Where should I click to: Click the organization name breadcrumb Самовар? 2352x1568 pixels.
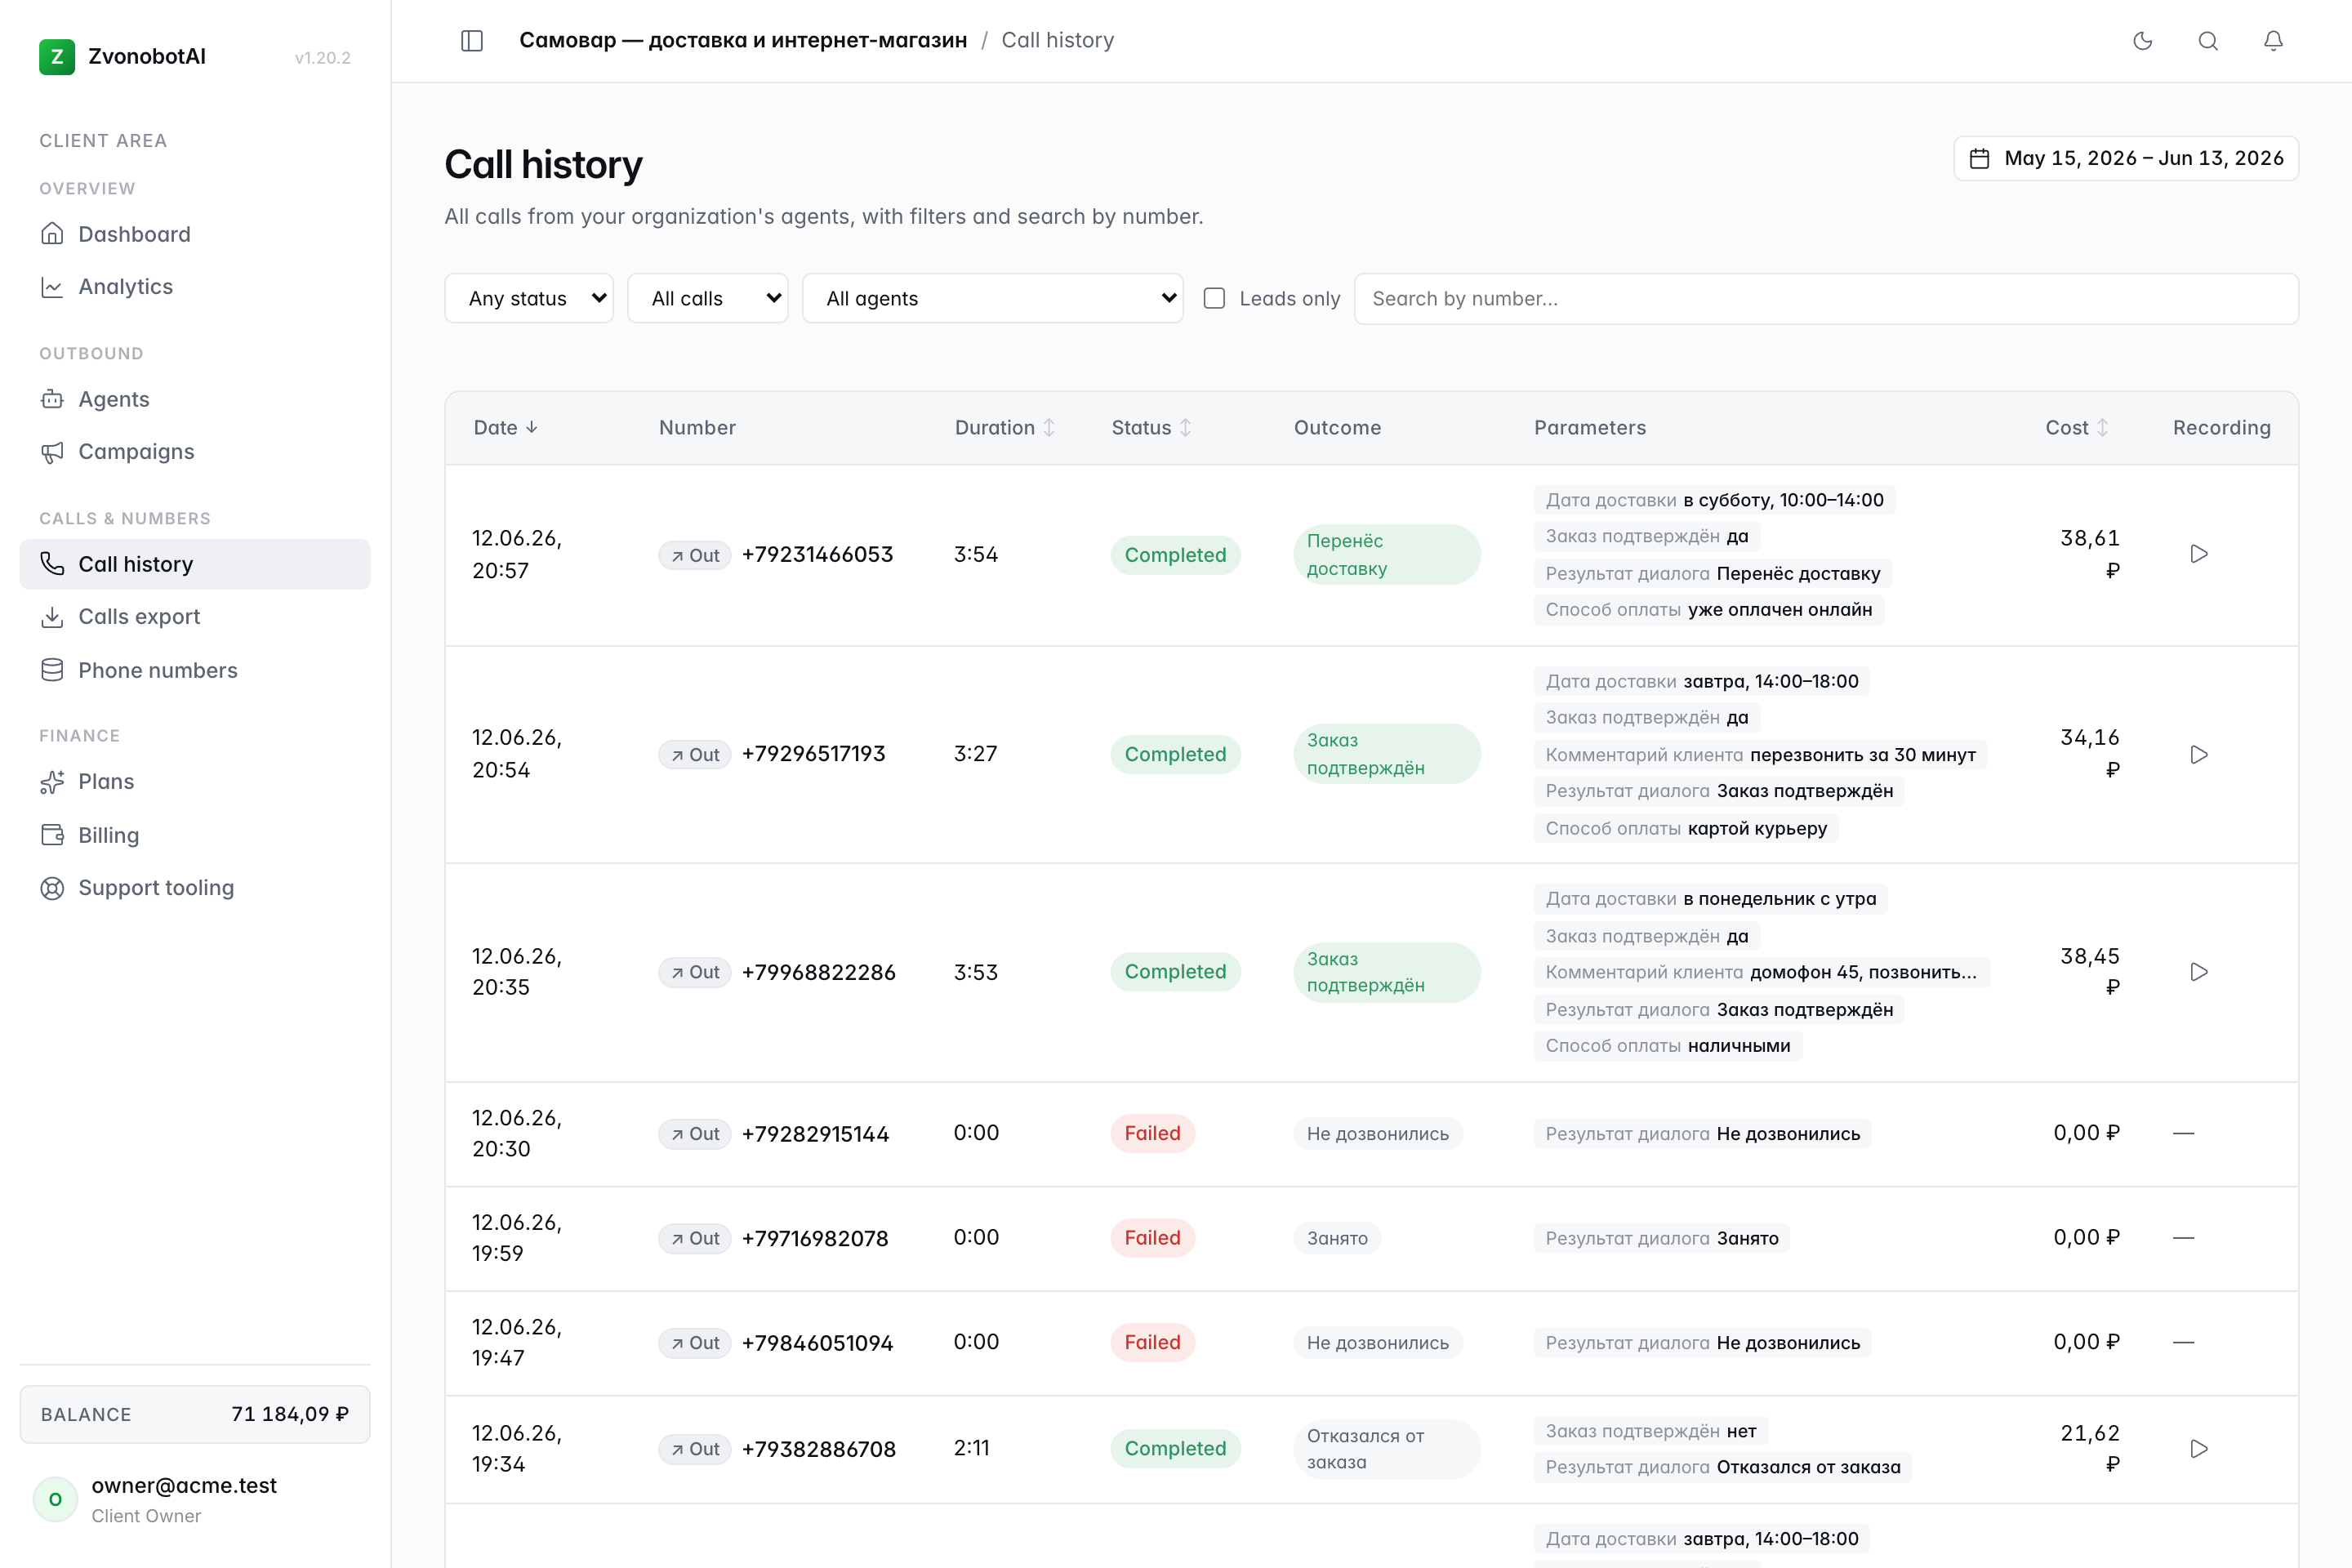[743, 40]
